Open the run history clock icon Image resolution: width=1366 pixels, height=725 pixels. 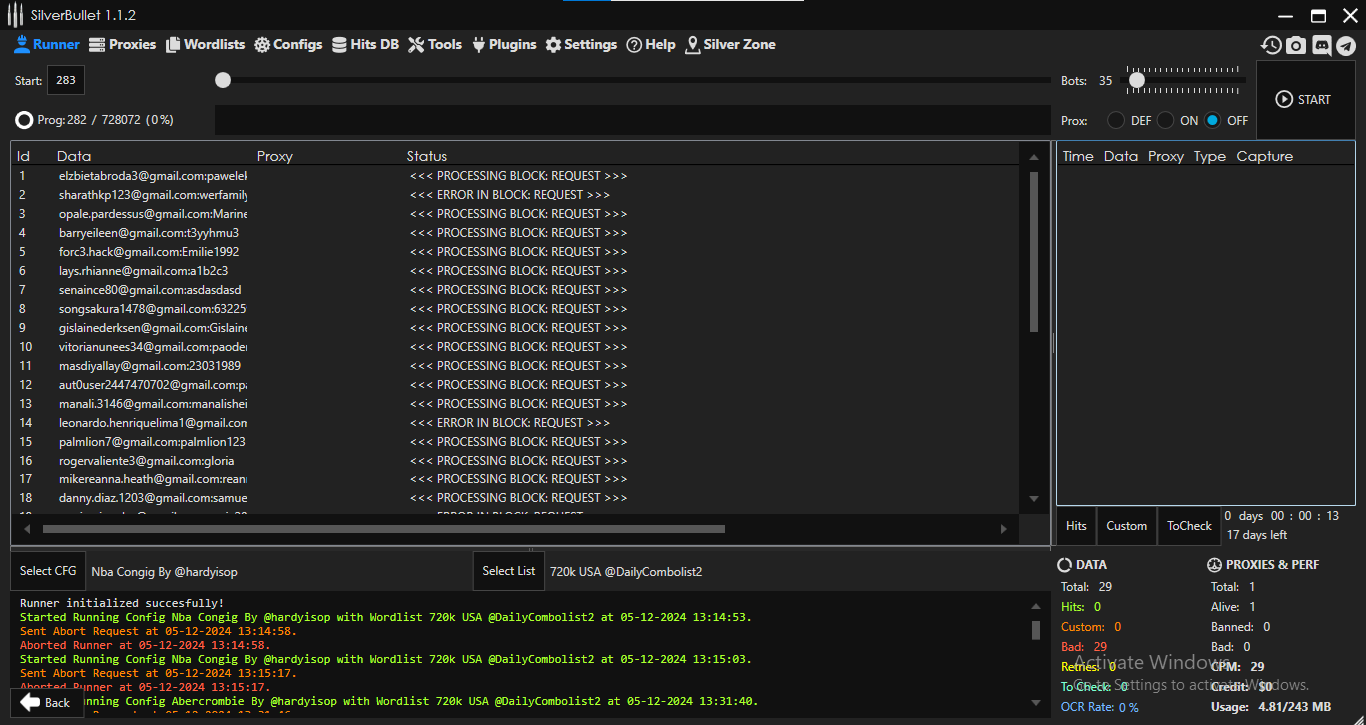pos(1271,45)
